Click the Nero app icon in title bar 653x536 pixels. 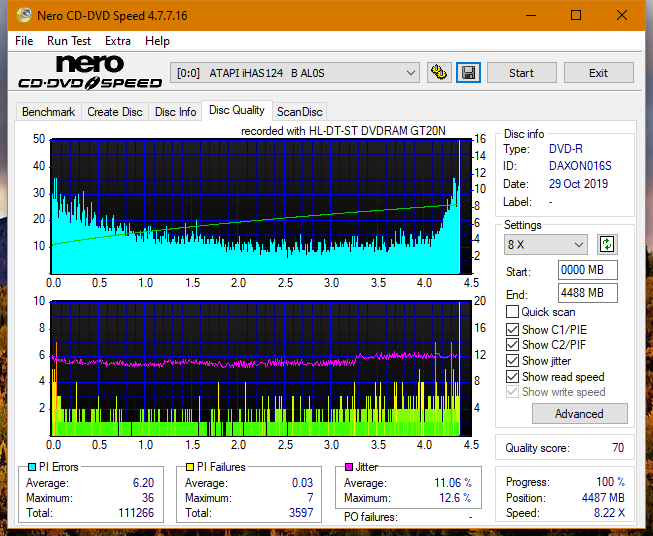24,15
